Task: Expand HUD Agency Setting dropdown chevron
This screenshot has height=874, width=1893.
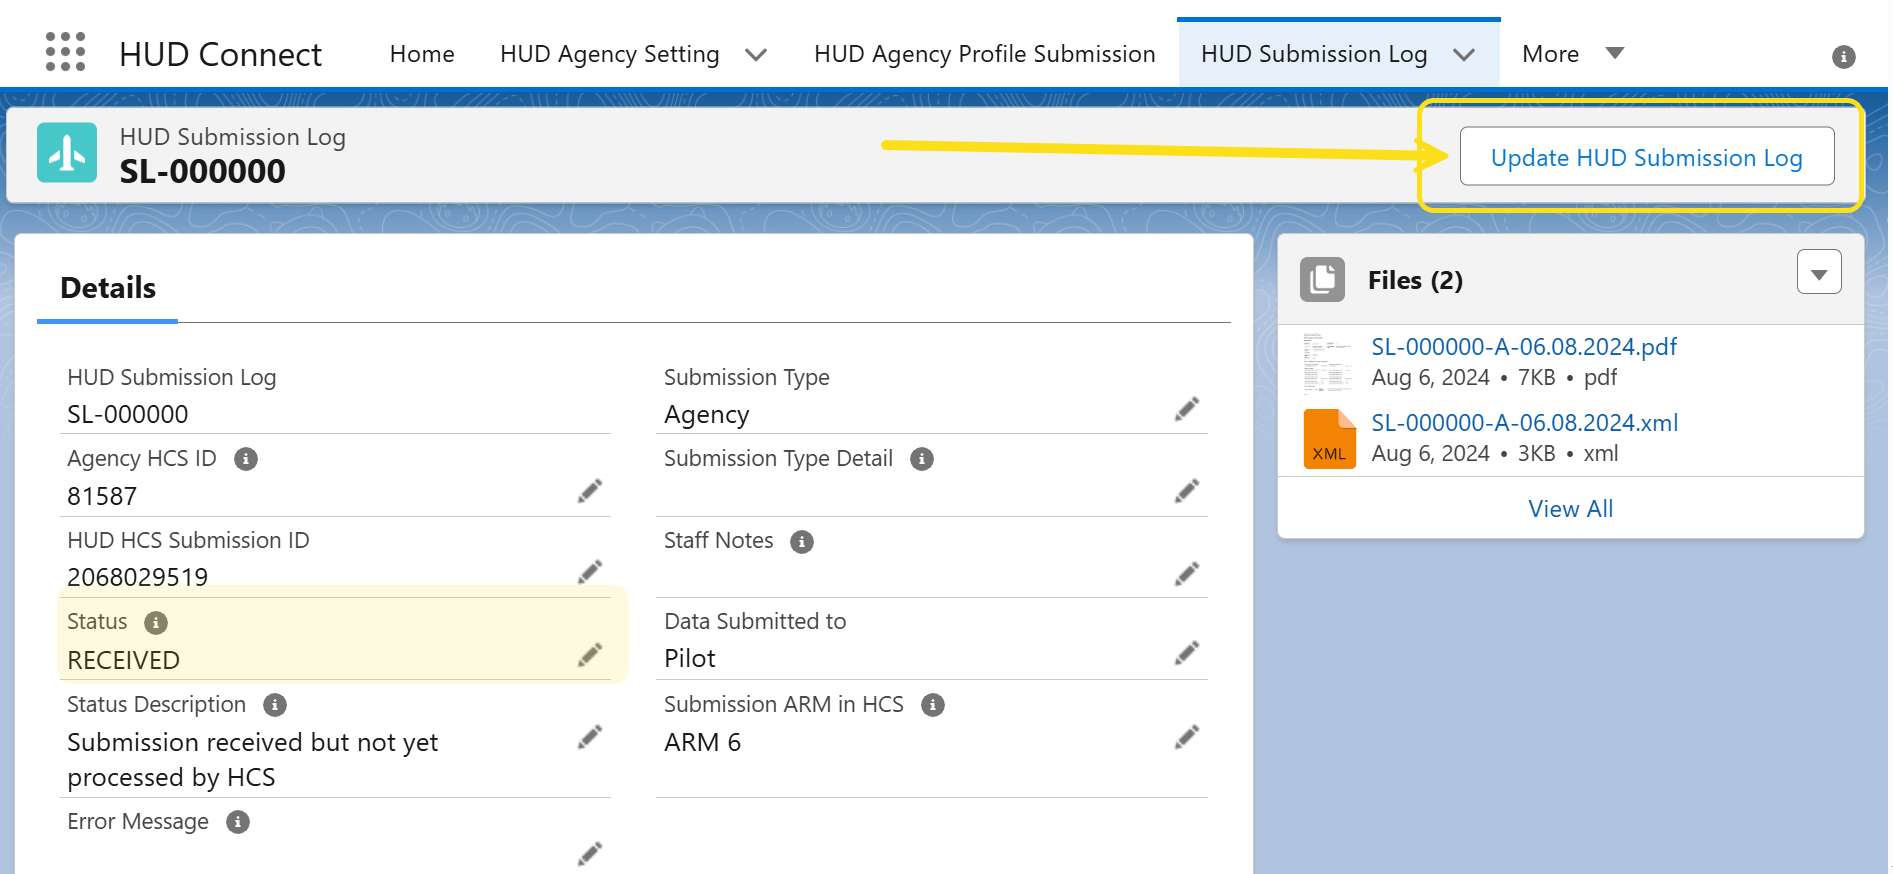Action: (756, 55)
